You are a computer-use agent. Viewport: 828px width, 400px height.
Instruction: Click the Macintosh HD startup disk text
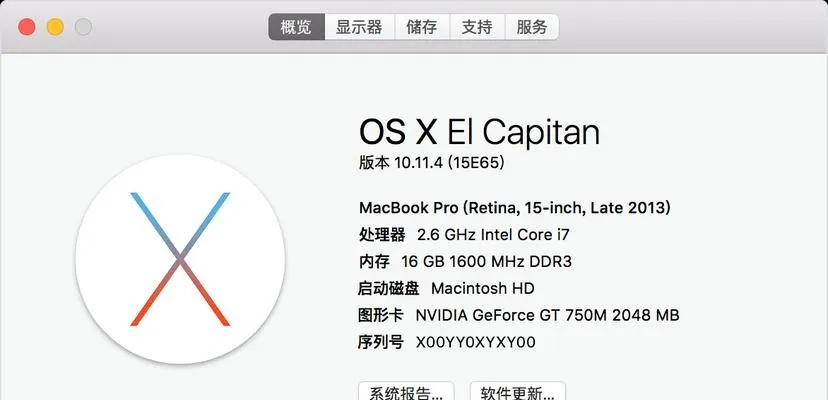(x=483, y=288)
